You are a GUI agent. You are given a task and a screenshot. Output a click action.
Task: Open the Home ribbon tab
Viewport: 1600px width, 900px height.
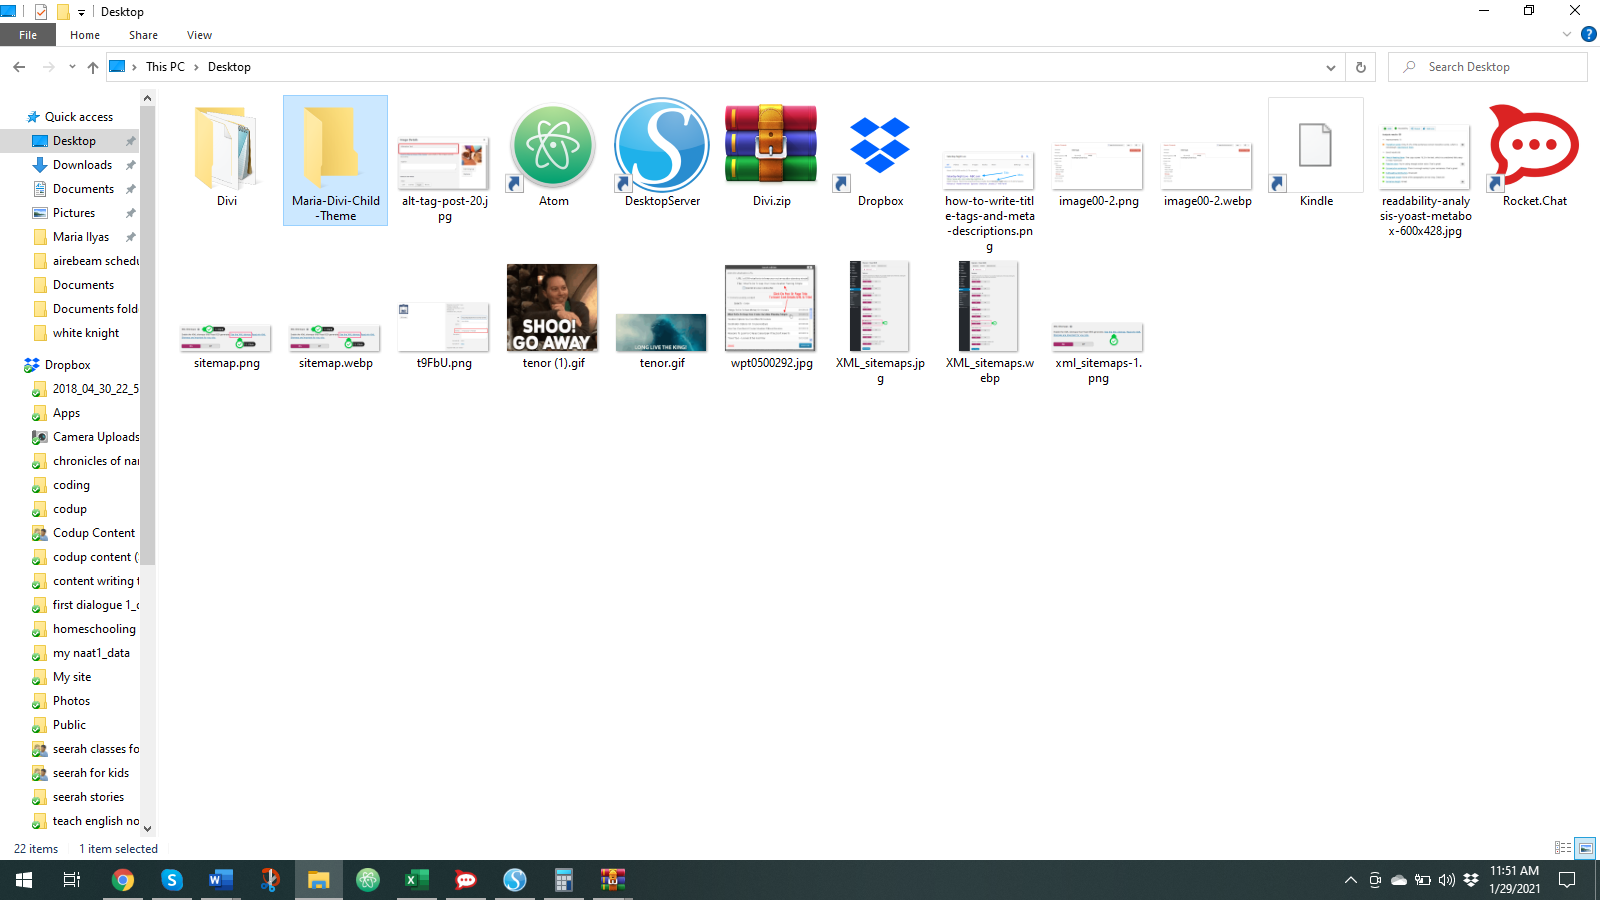pos(85,35)
